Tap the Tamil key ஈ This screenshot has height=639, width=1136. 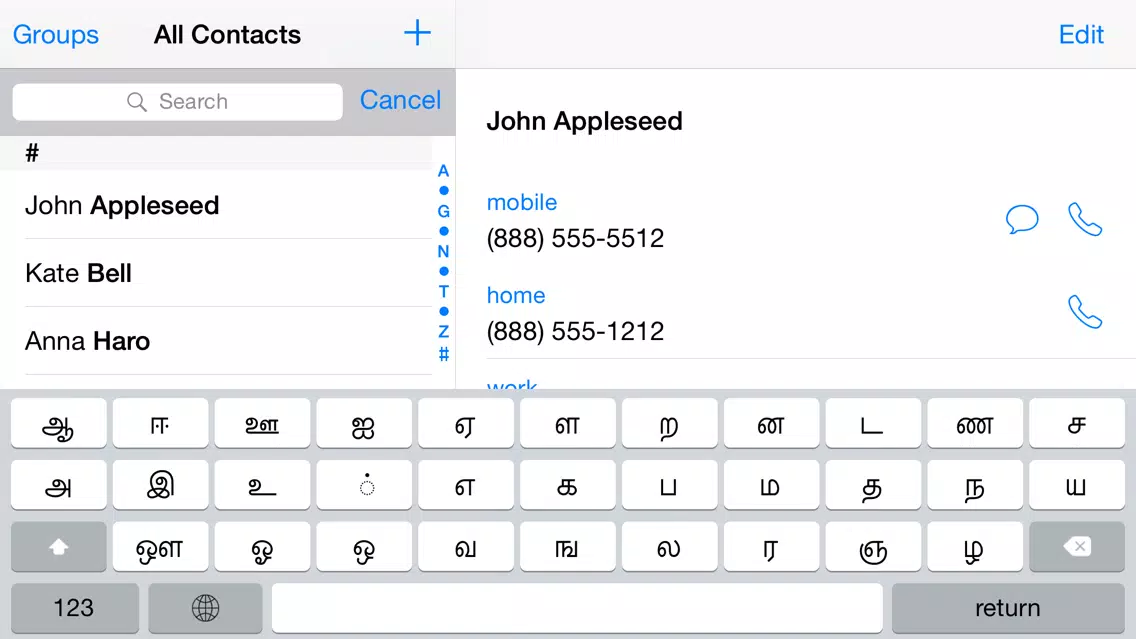(160, 423)
